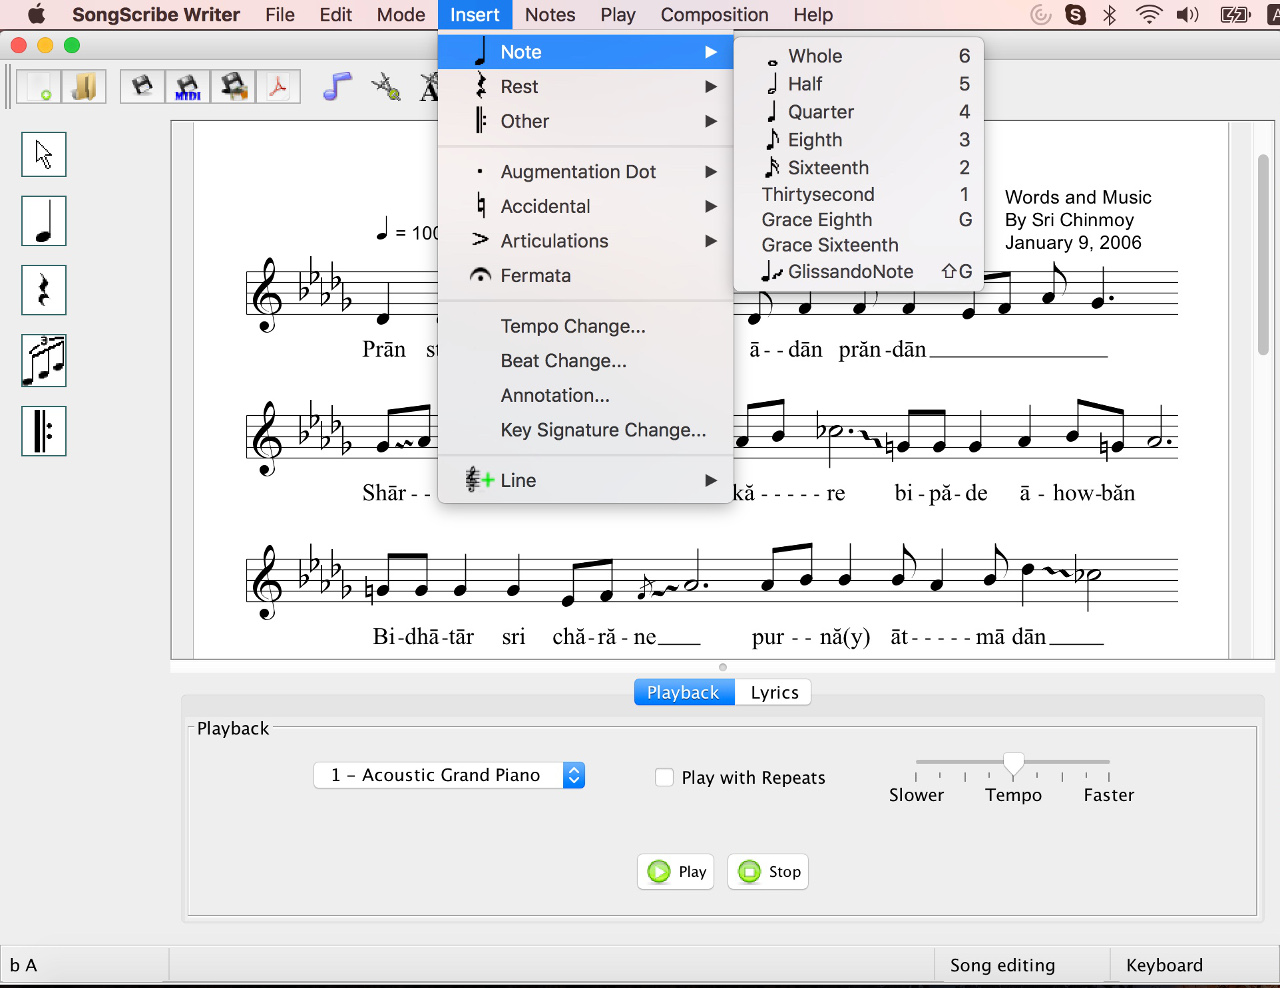This screenshot has height=988, width=1280.
Task: Click the highlighted Note menu entry
Action: [x=586, y=52]
